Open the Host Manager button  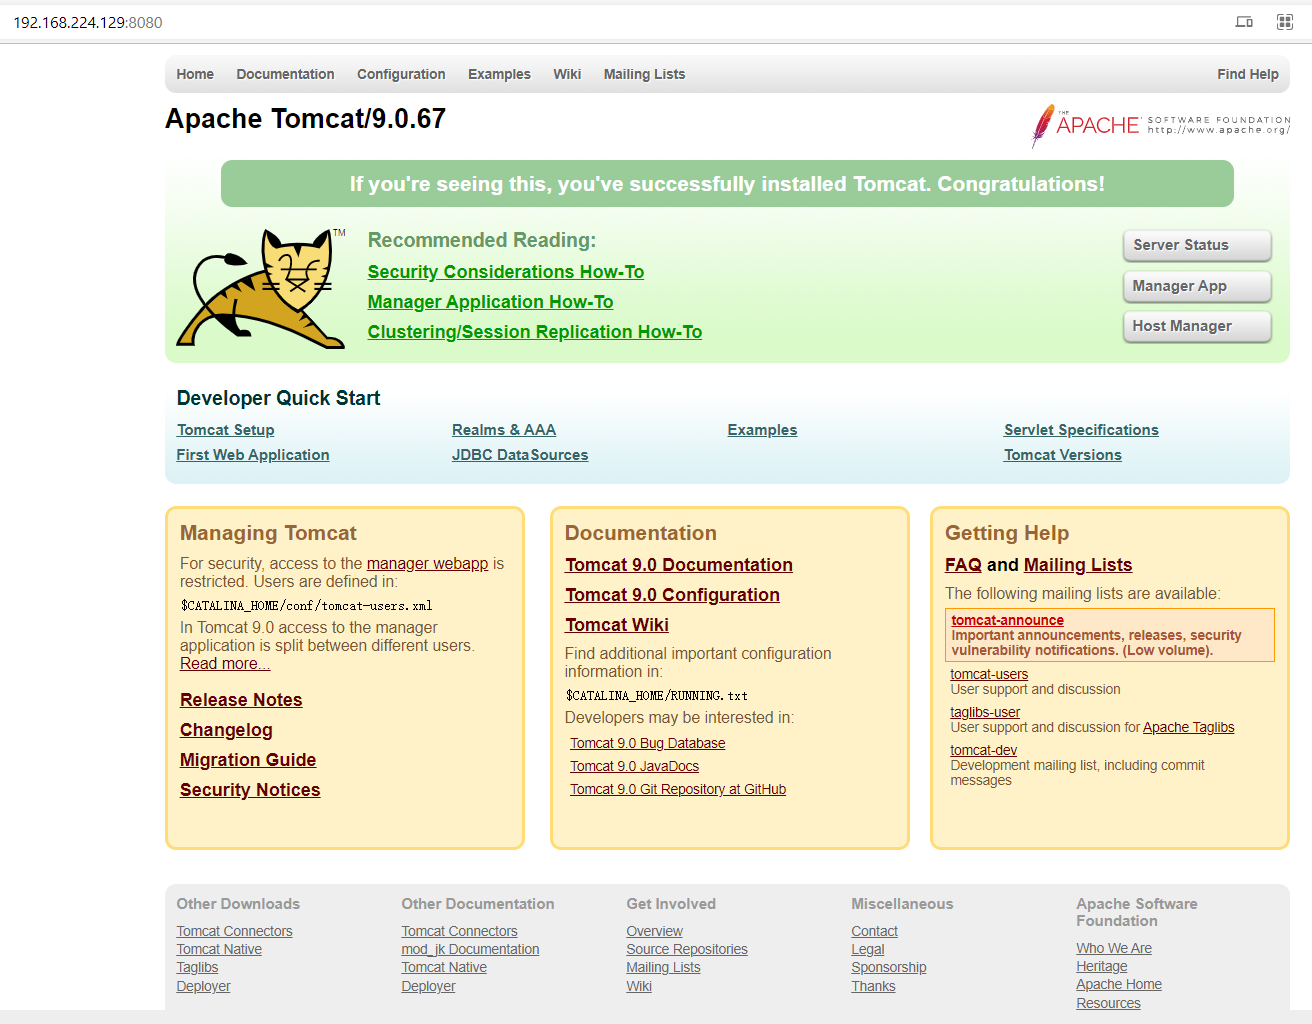tap(1197, 326)
